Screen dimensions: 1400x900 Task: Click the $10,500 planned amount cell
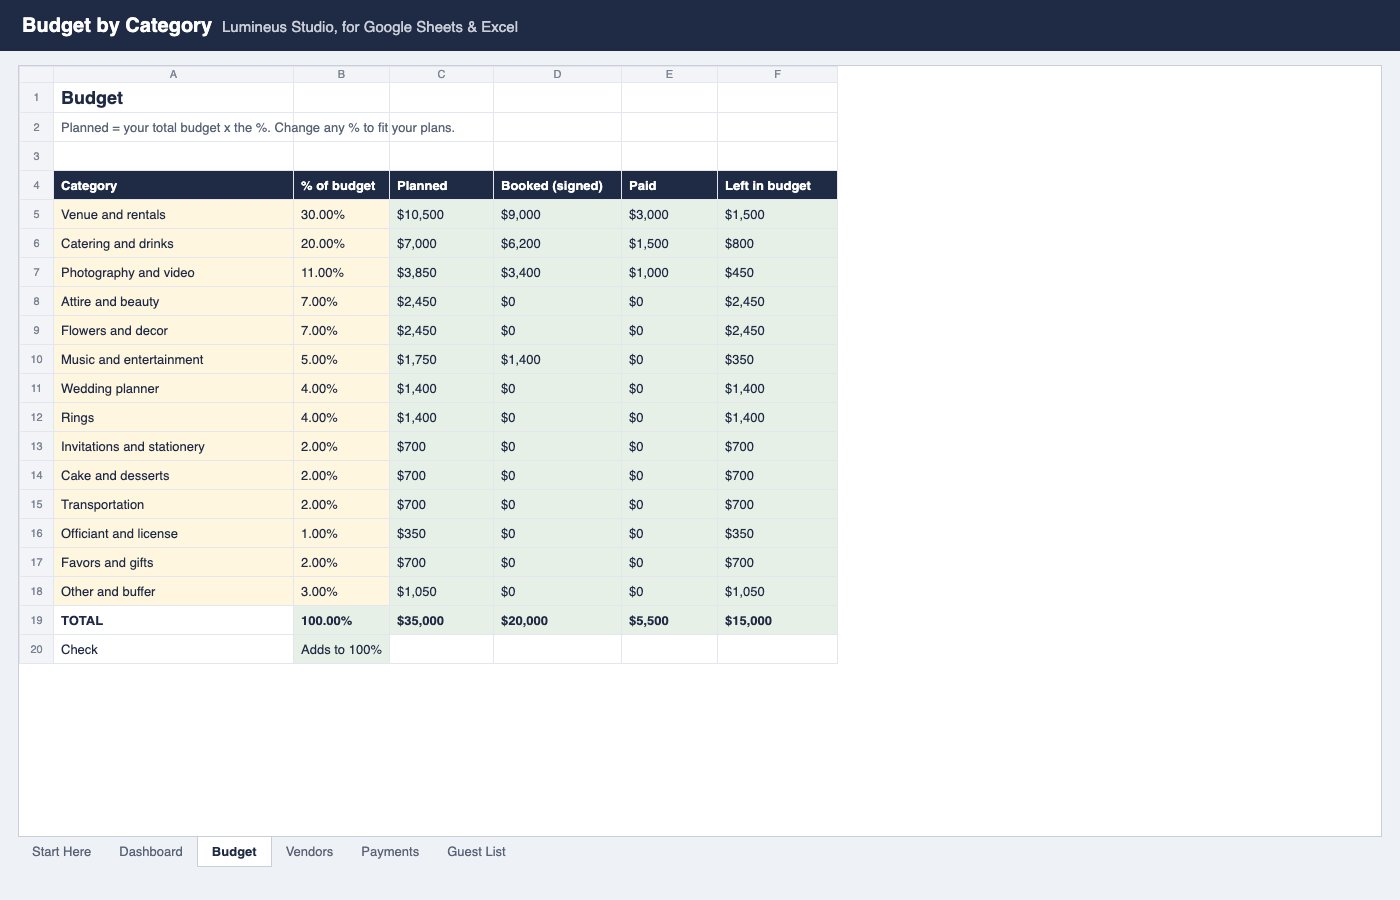click(x=441, y=215)
